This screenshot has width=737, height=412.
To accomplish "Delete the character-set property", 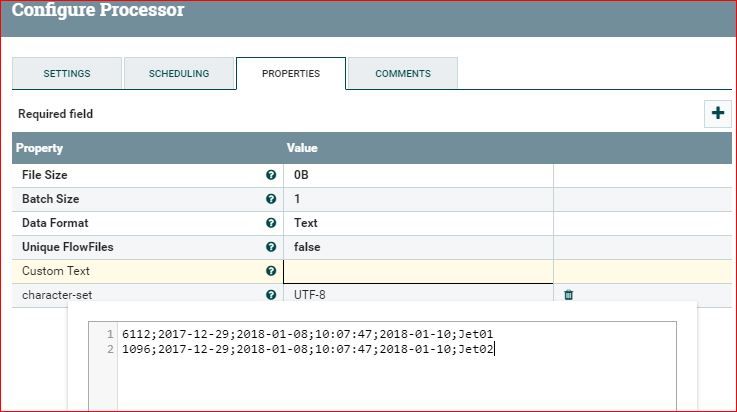I will (568, 295).
